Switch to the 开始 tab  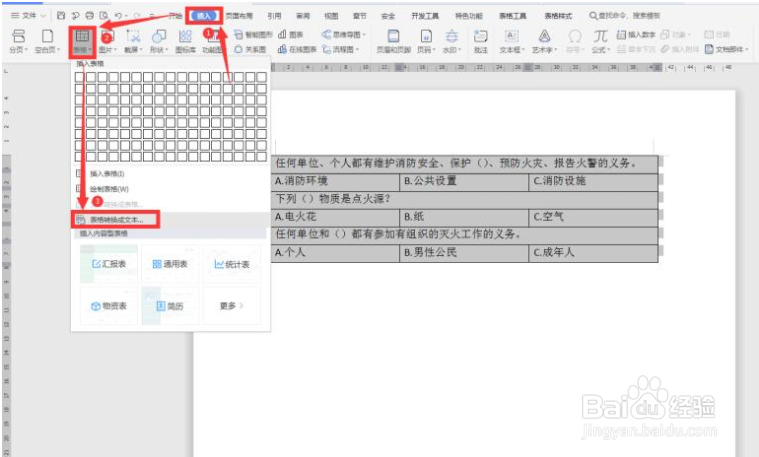pyautogui.click(x=175, y=15)
